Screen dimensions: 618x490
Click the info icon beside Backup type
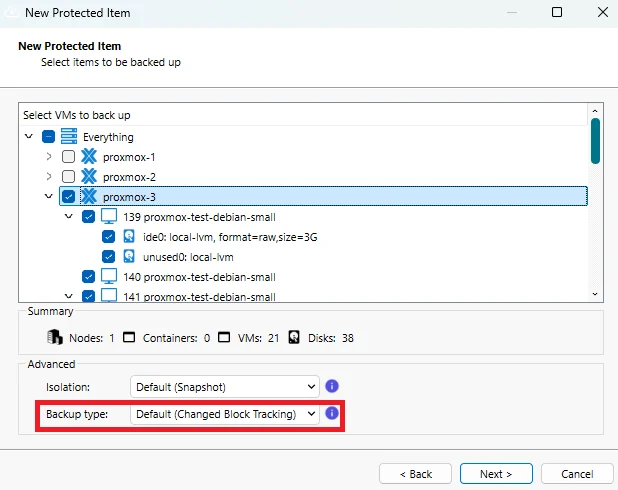[x=333, y=413]
